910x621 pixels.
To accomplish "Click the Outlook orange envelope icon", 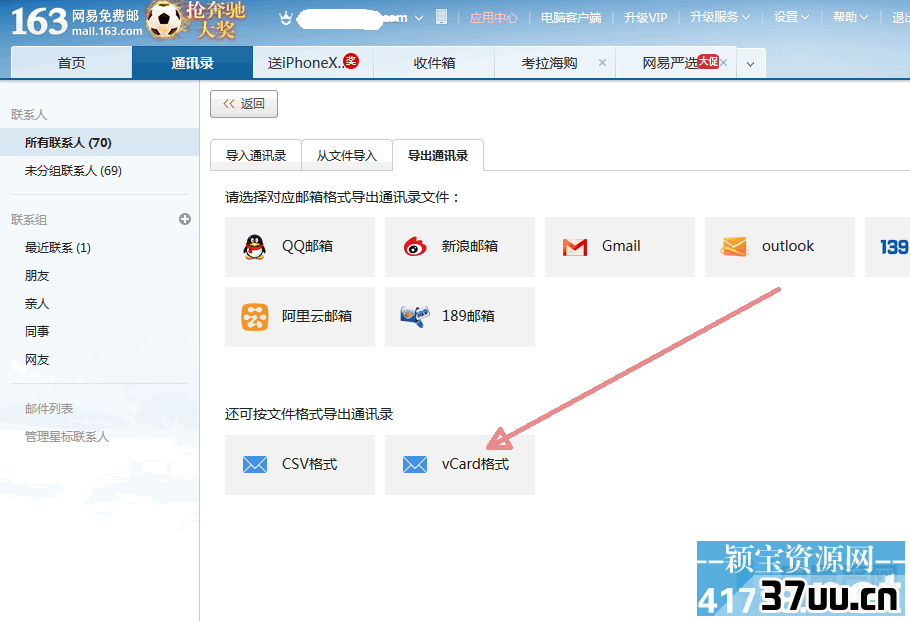I will [x=735, y=247].
